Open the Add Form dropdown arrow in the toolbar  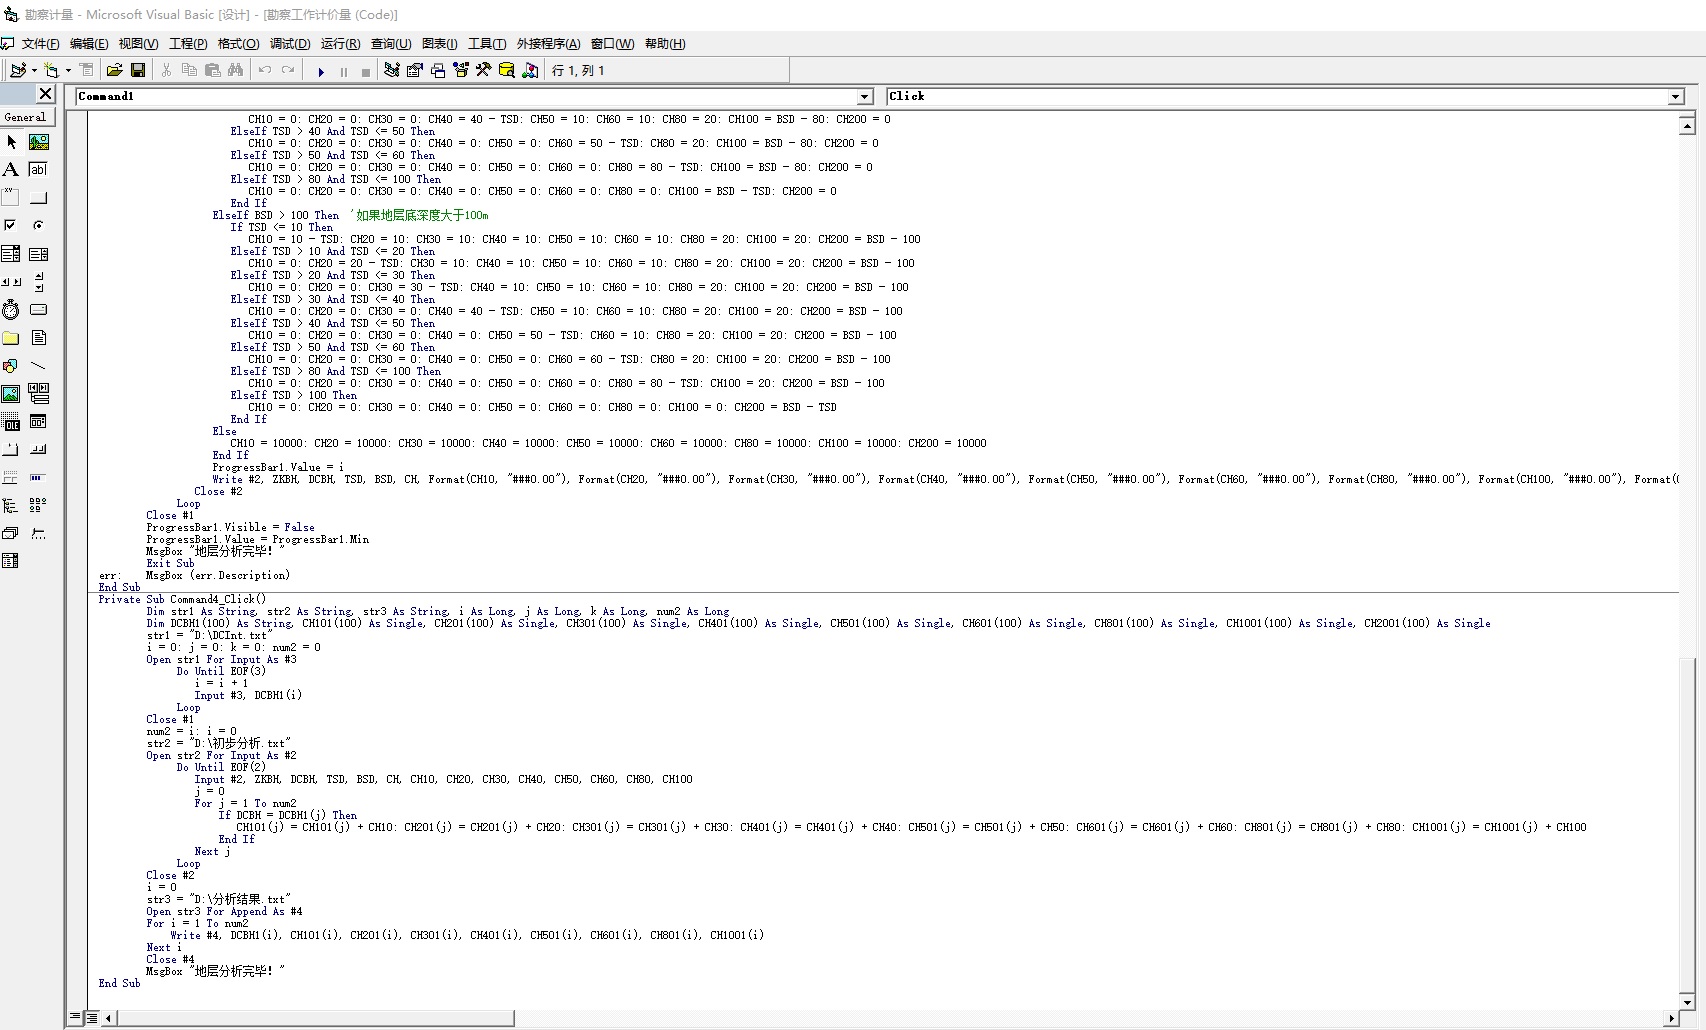68,71
